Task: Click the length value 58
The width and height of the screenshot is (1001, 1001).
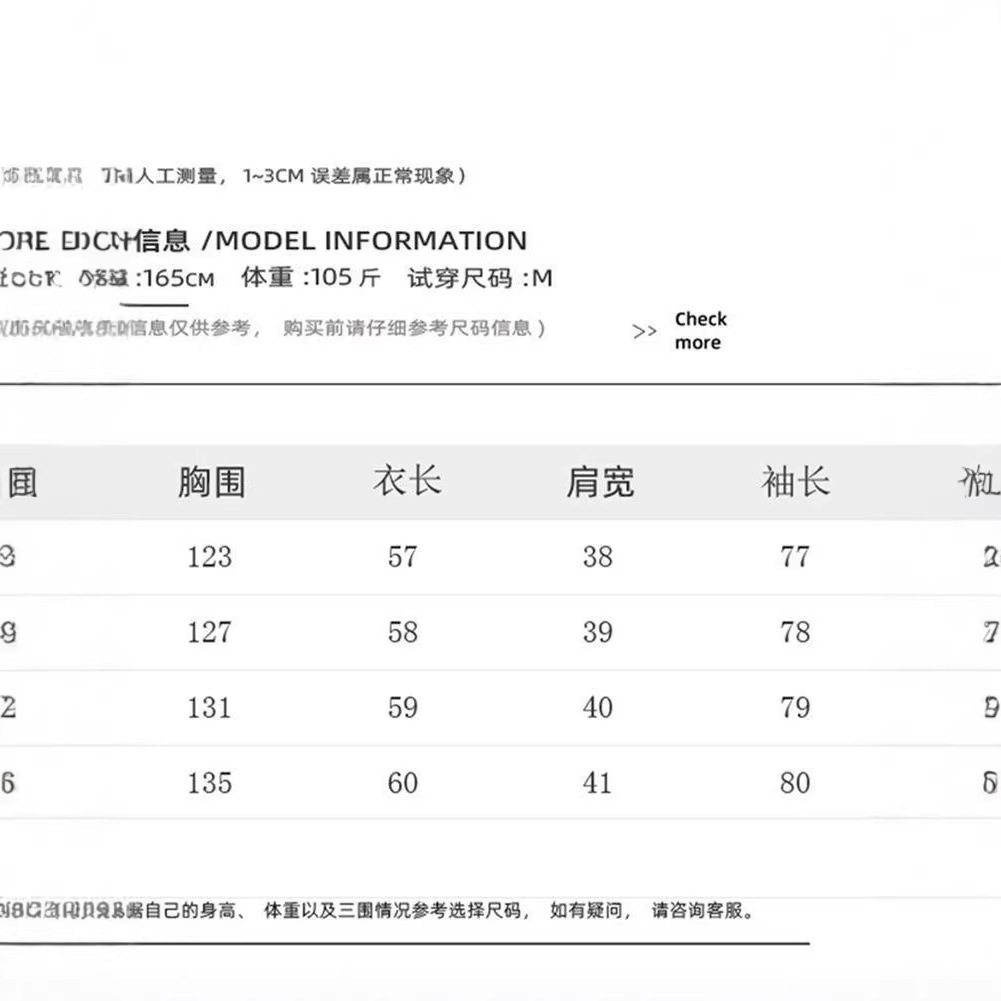Action: point(403,632)
